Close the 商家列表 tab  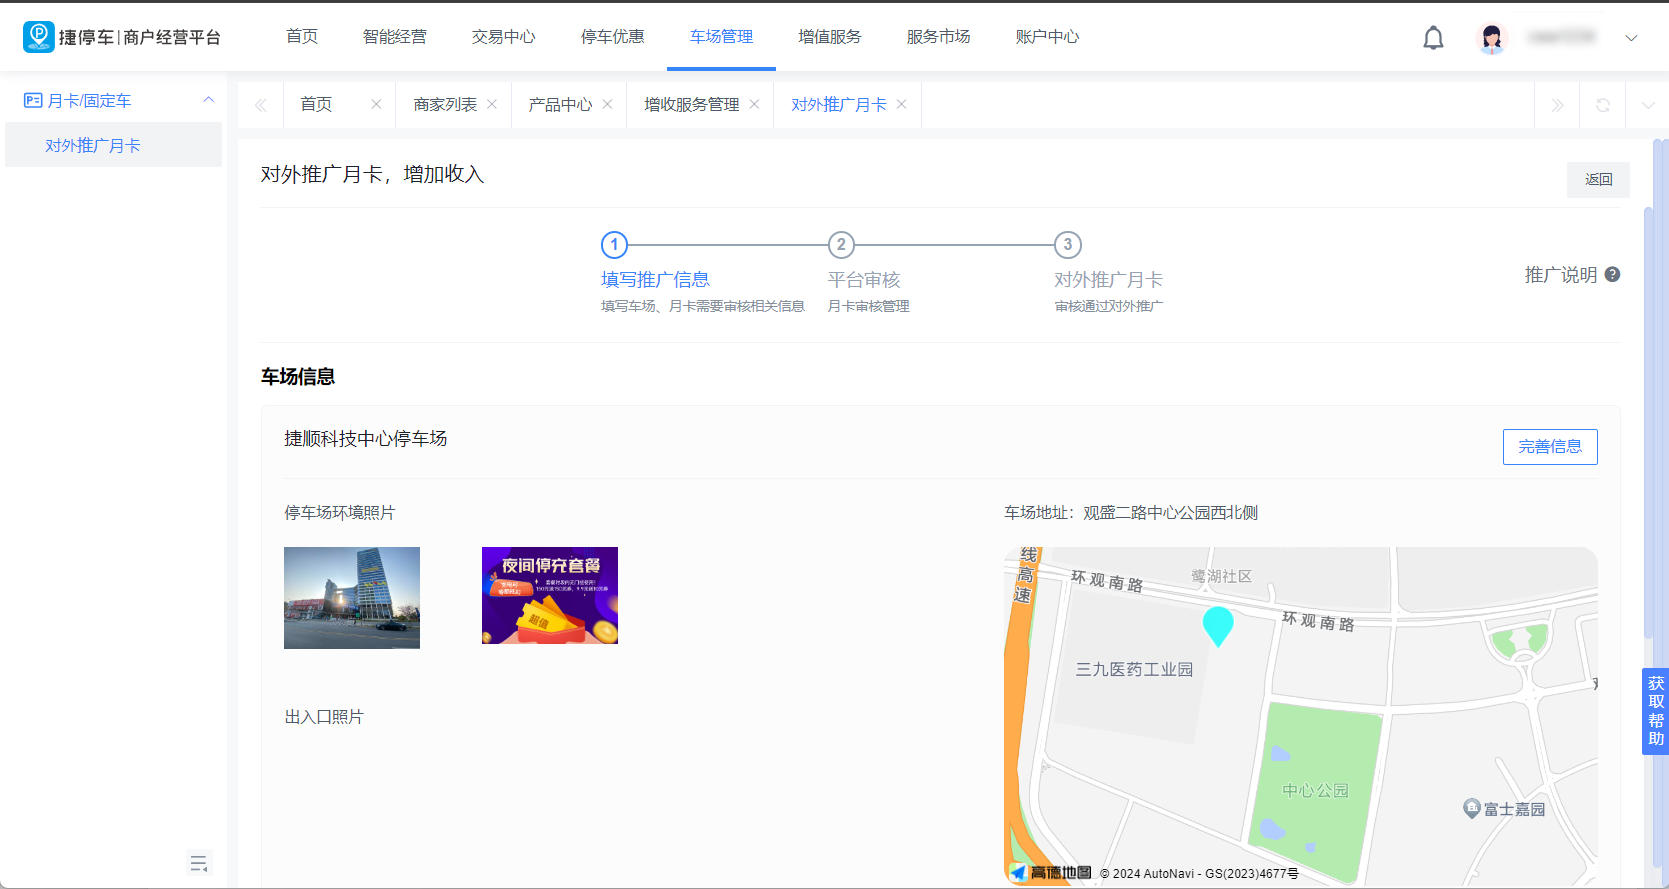pos(492,104)
